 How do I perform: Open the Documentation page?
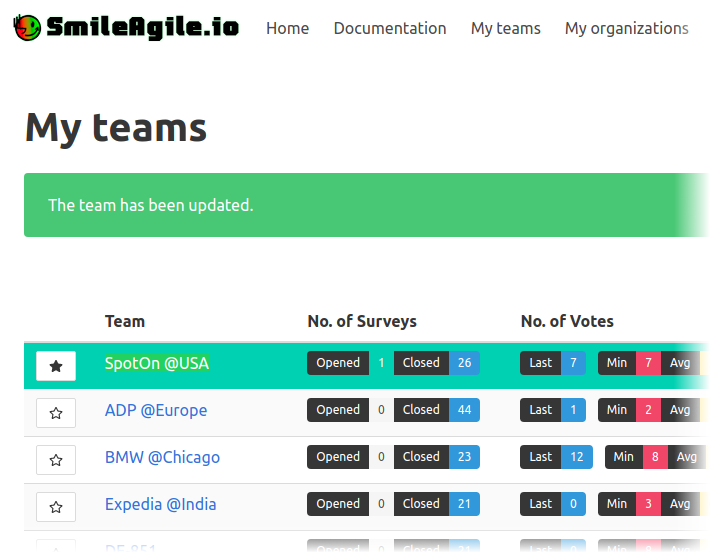pos(390,28)
